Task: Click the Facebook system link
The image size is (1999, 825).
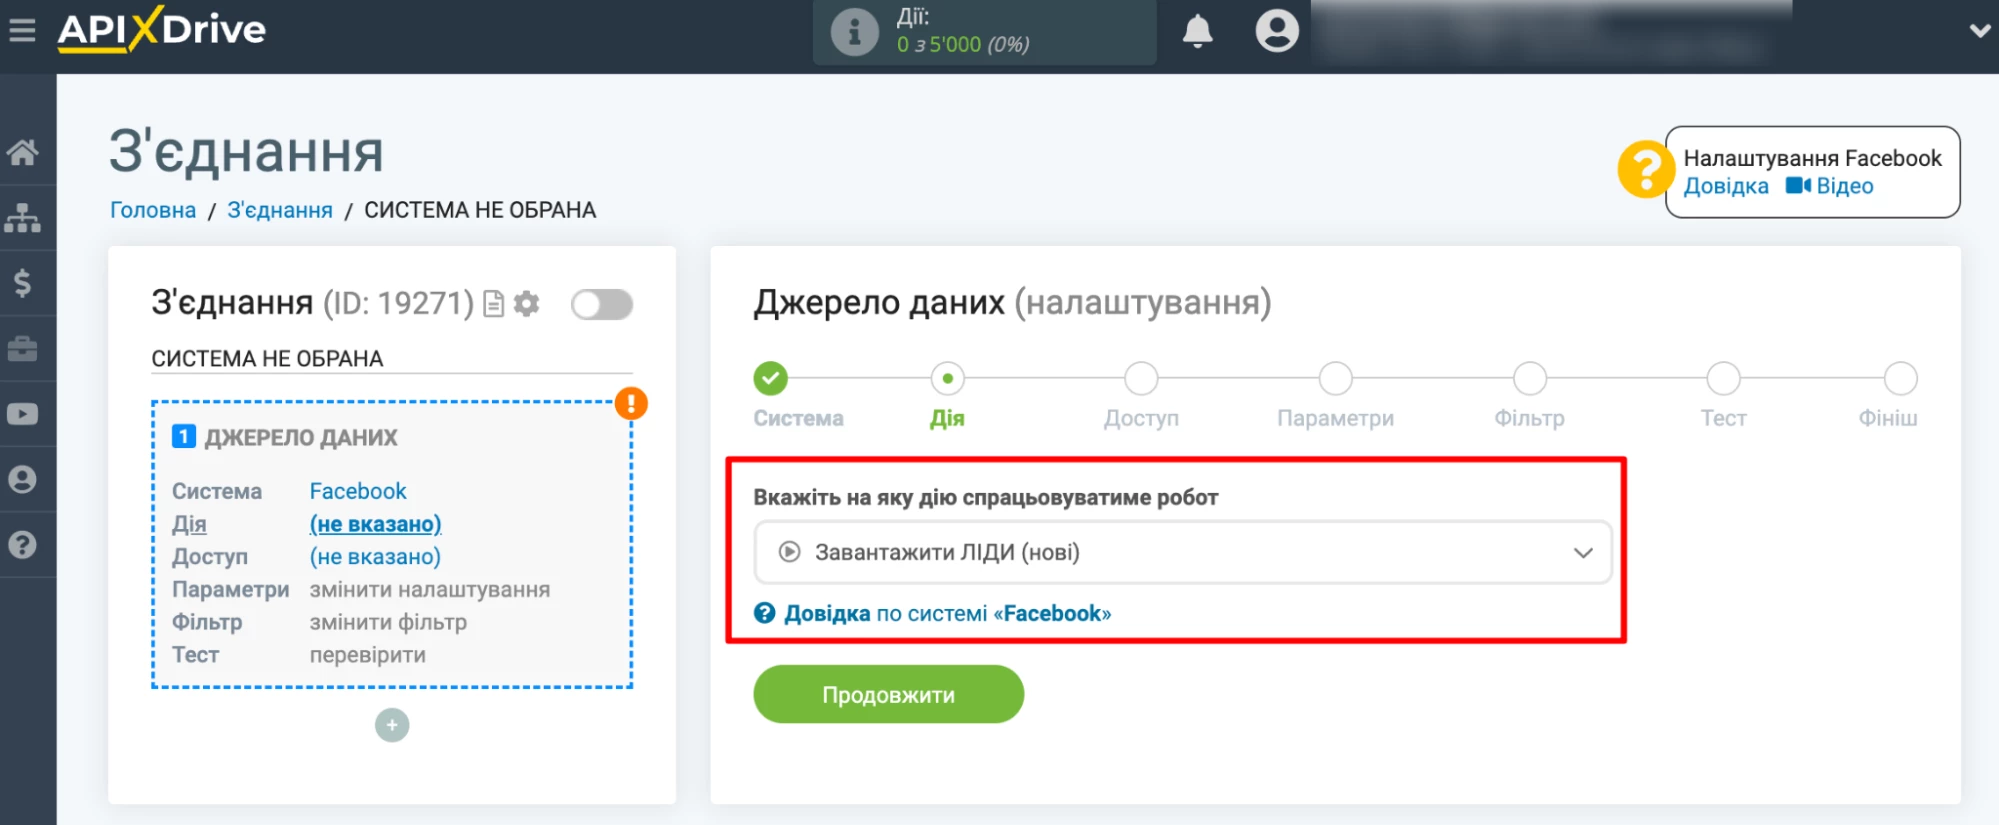Action: (x=358, y=491)
